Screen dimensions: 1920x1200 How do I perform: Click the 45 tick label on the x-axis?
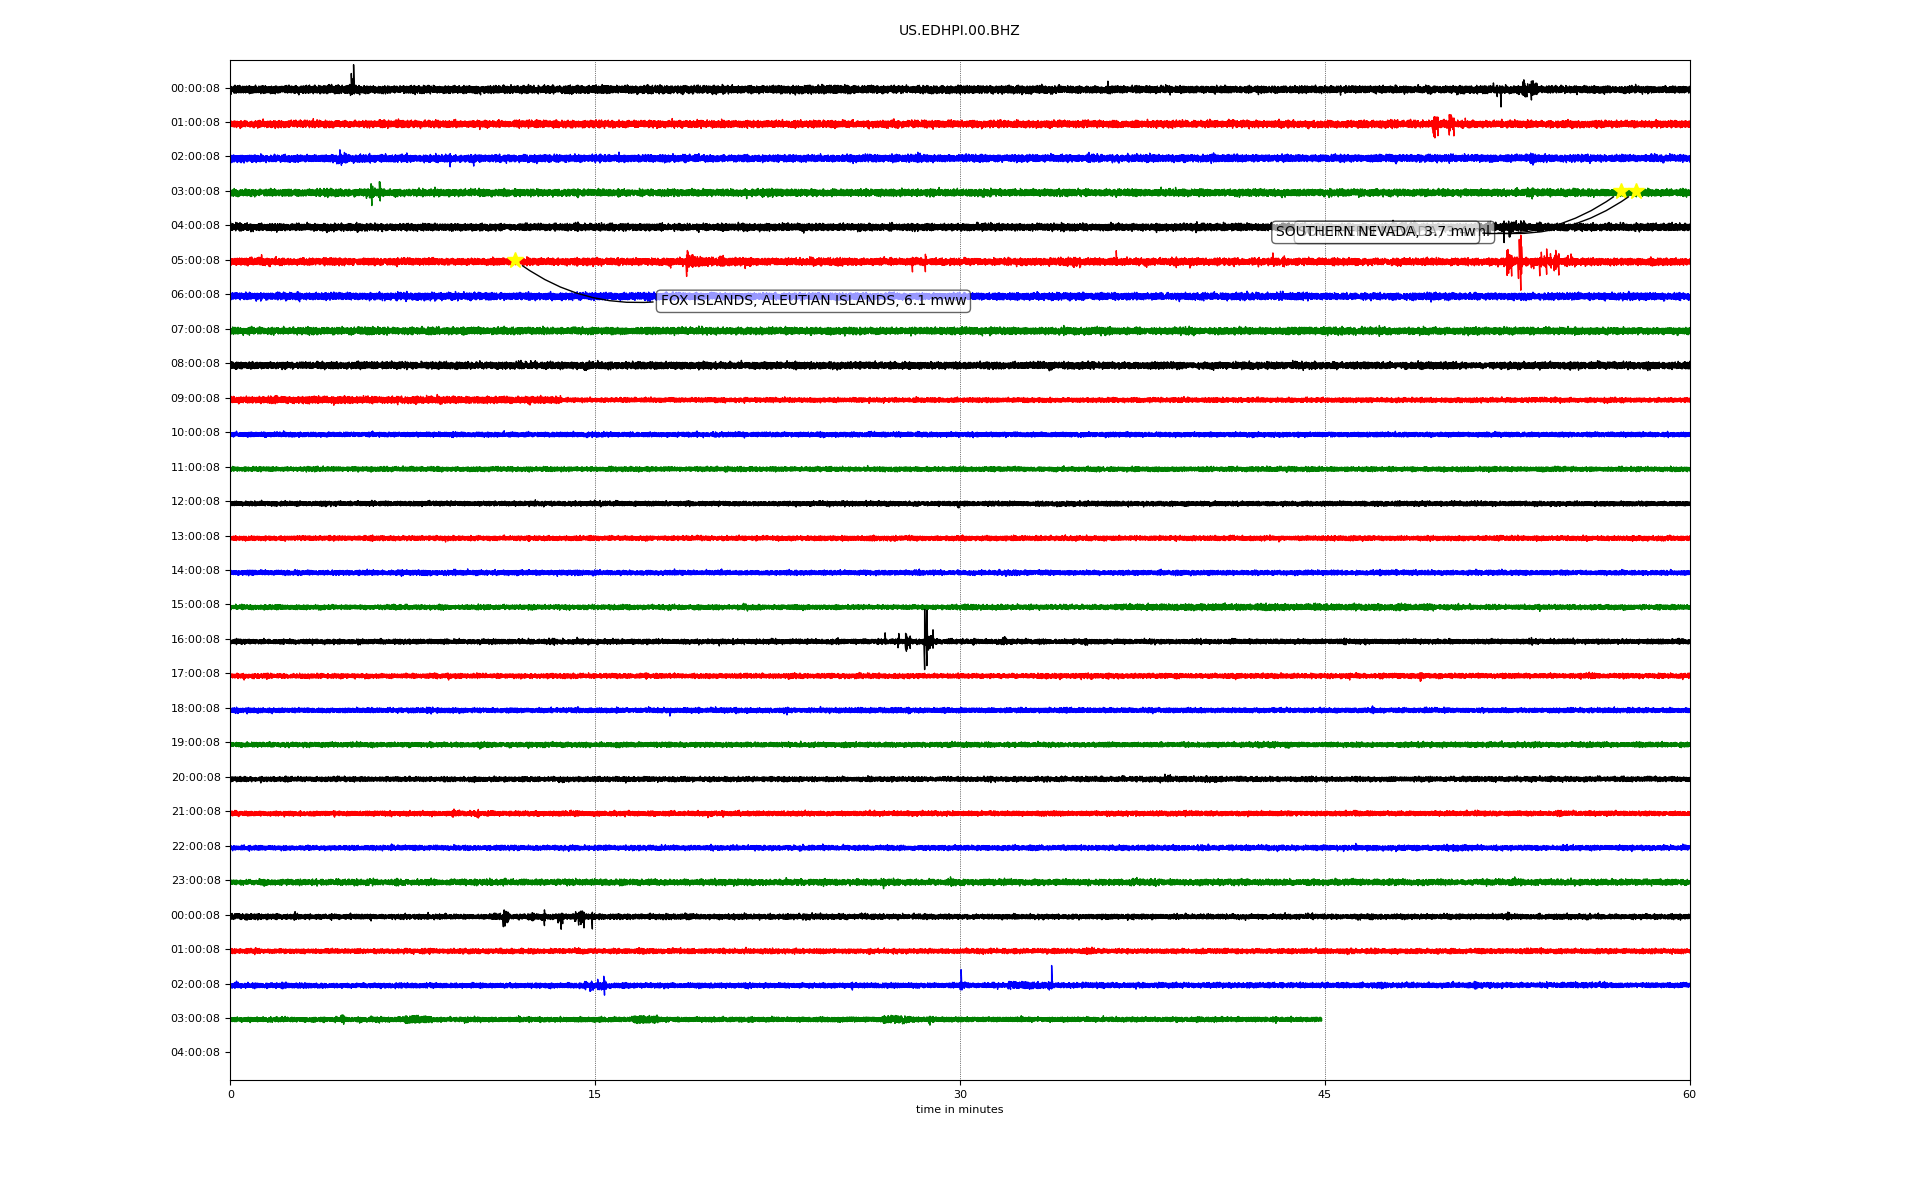1325,1094
